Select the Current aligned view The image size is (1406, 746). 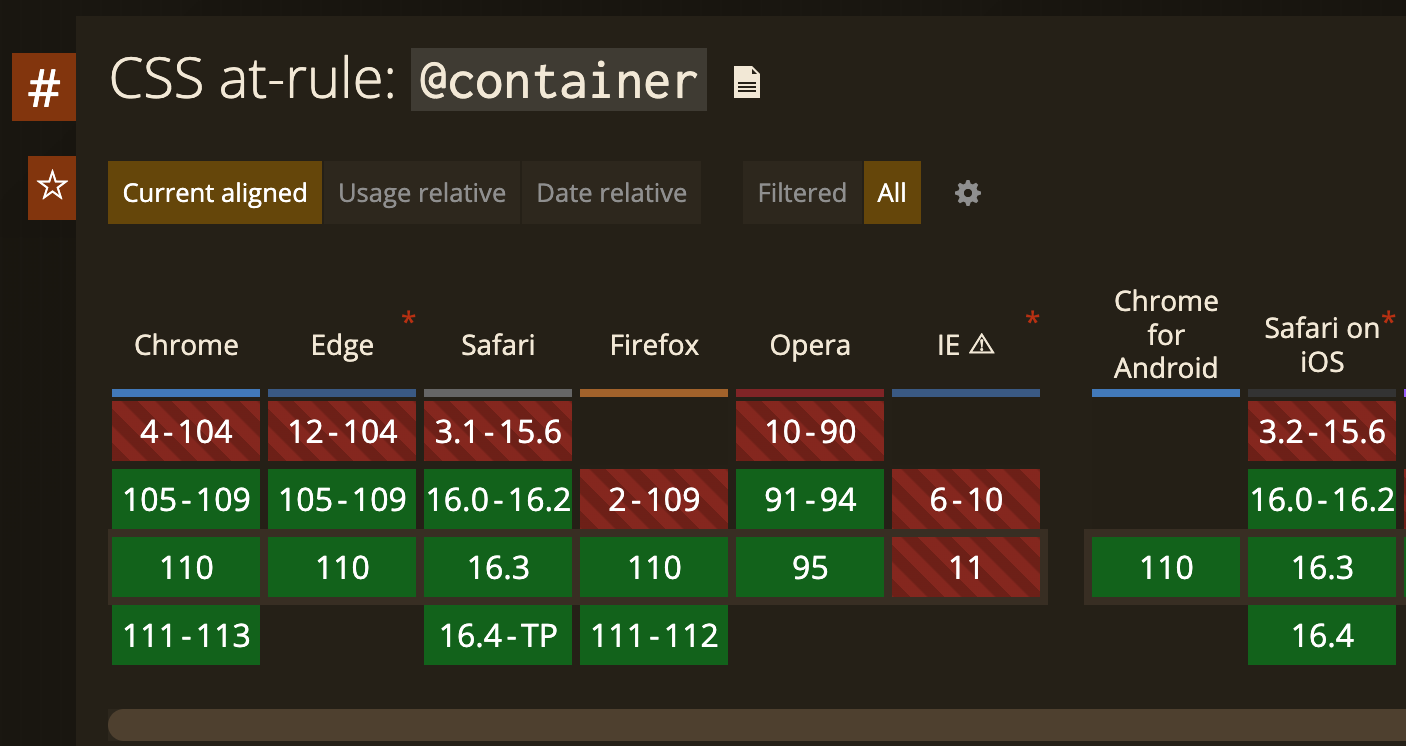215,193
